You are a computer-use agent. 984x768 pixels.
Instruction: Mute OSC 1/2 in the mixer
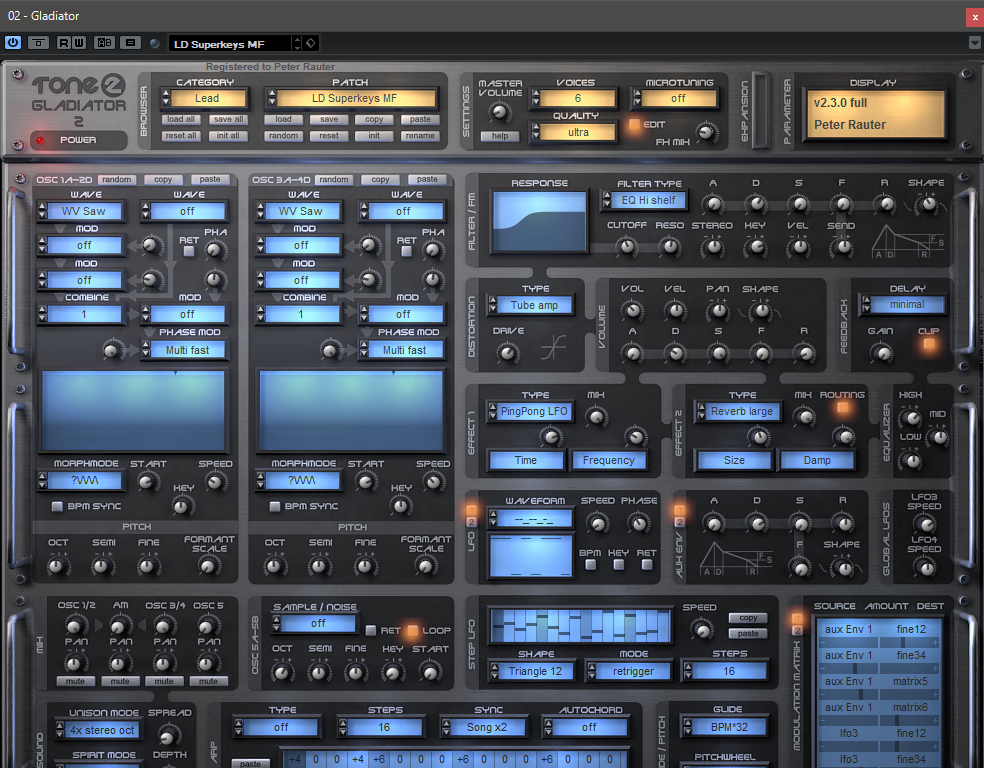click(75, 681)
